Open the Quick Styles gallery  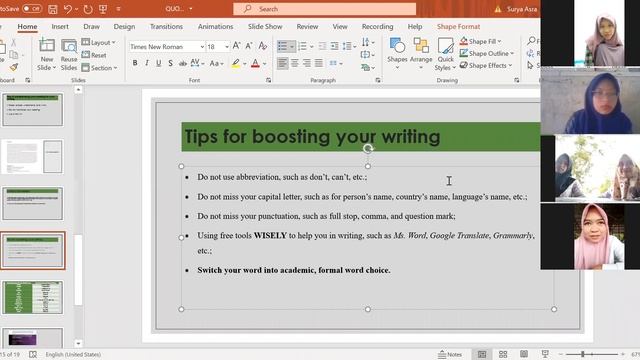click(445, 54)
